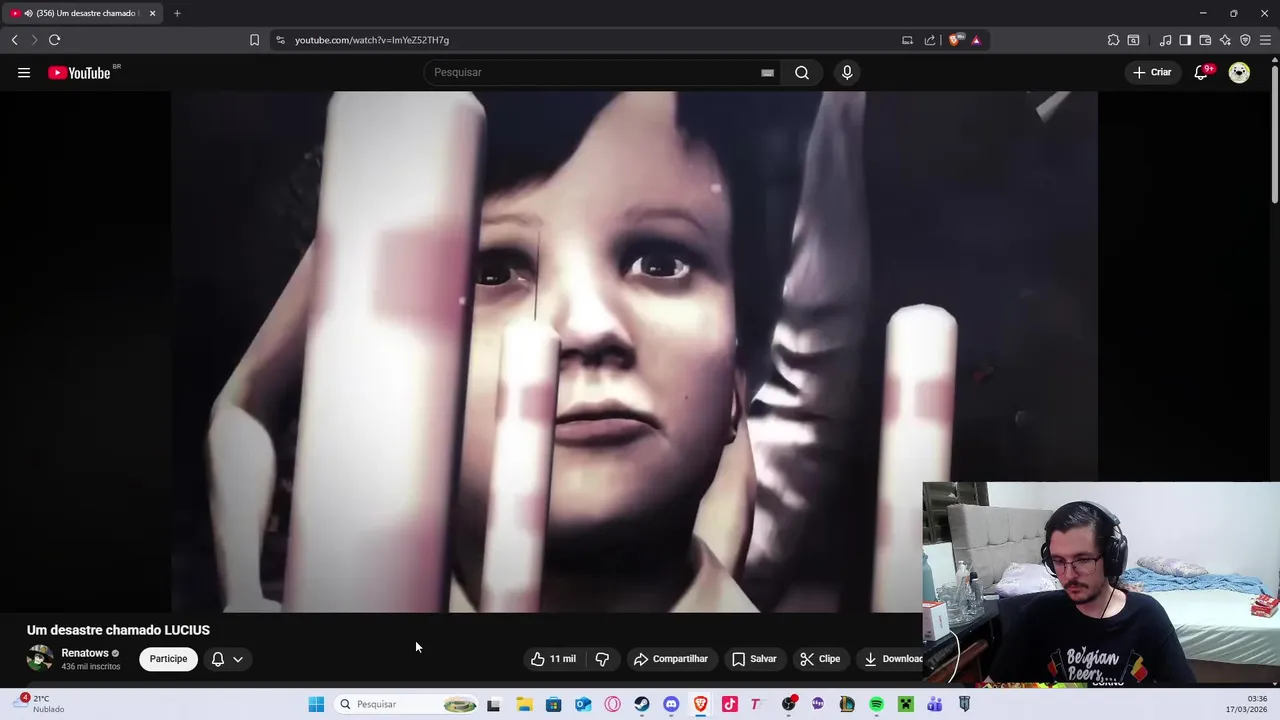Click the Criar button
Screen dimensions: 1280x720
click(x=1152, y=72)
